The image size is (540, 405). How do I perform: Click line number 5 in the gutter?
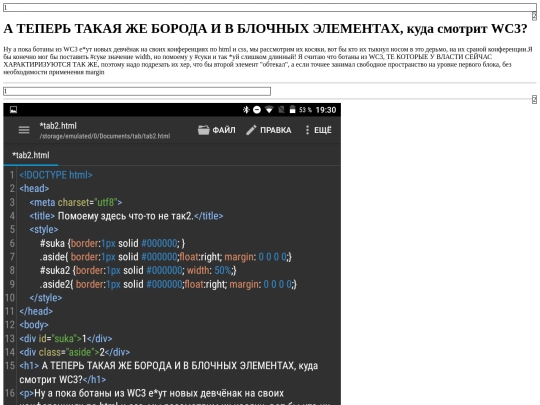click(x=12, y=229)
